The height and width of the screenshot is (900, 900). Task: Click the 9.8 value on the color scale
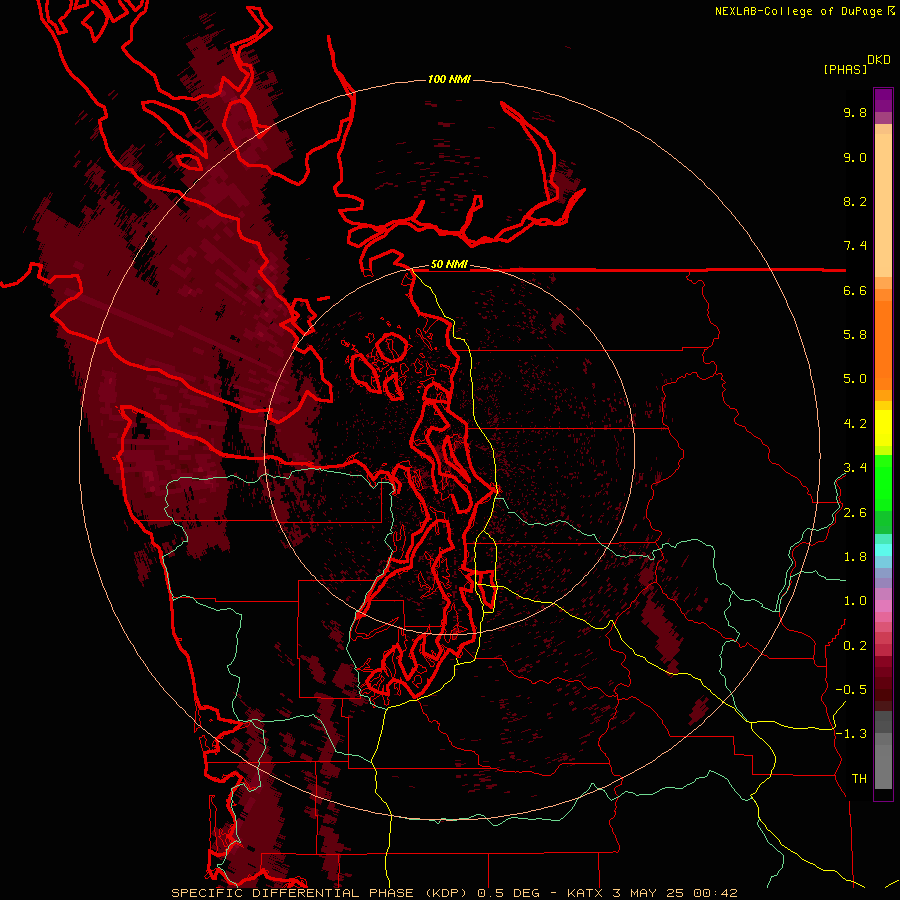tap(855, 112)
